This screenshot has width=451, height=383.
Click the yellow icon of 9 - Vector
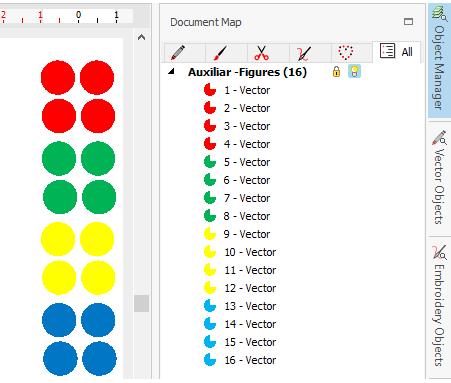coord(210,234)
